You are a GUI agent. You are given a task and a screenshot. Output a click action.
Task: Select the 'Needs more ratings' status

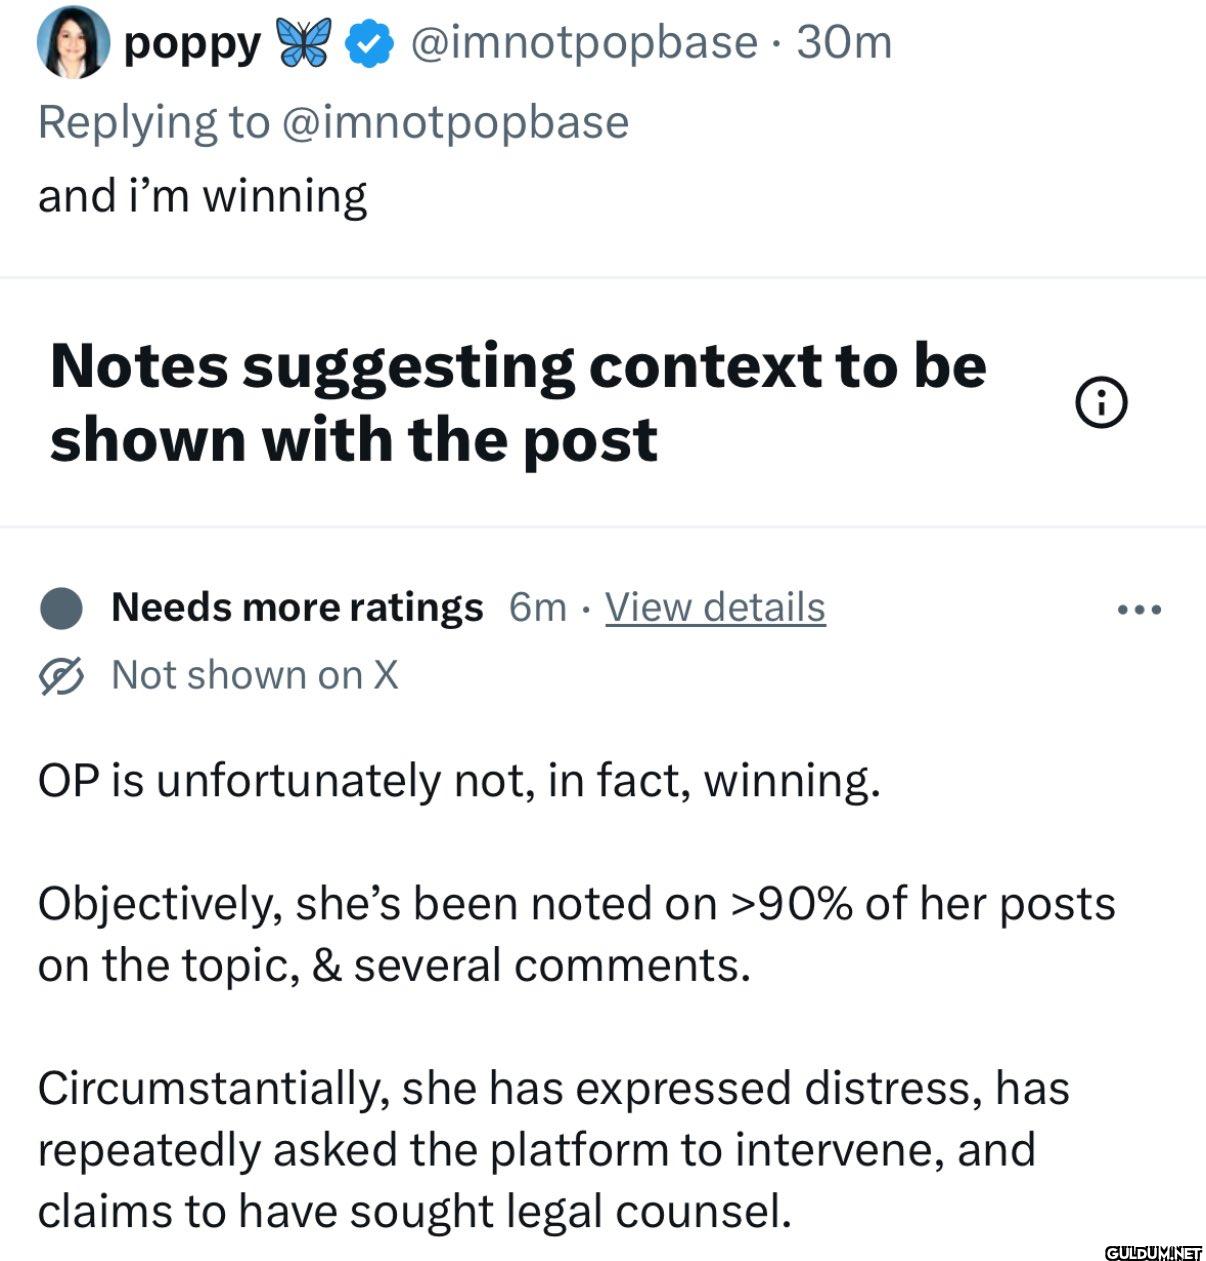pos(295,605)
